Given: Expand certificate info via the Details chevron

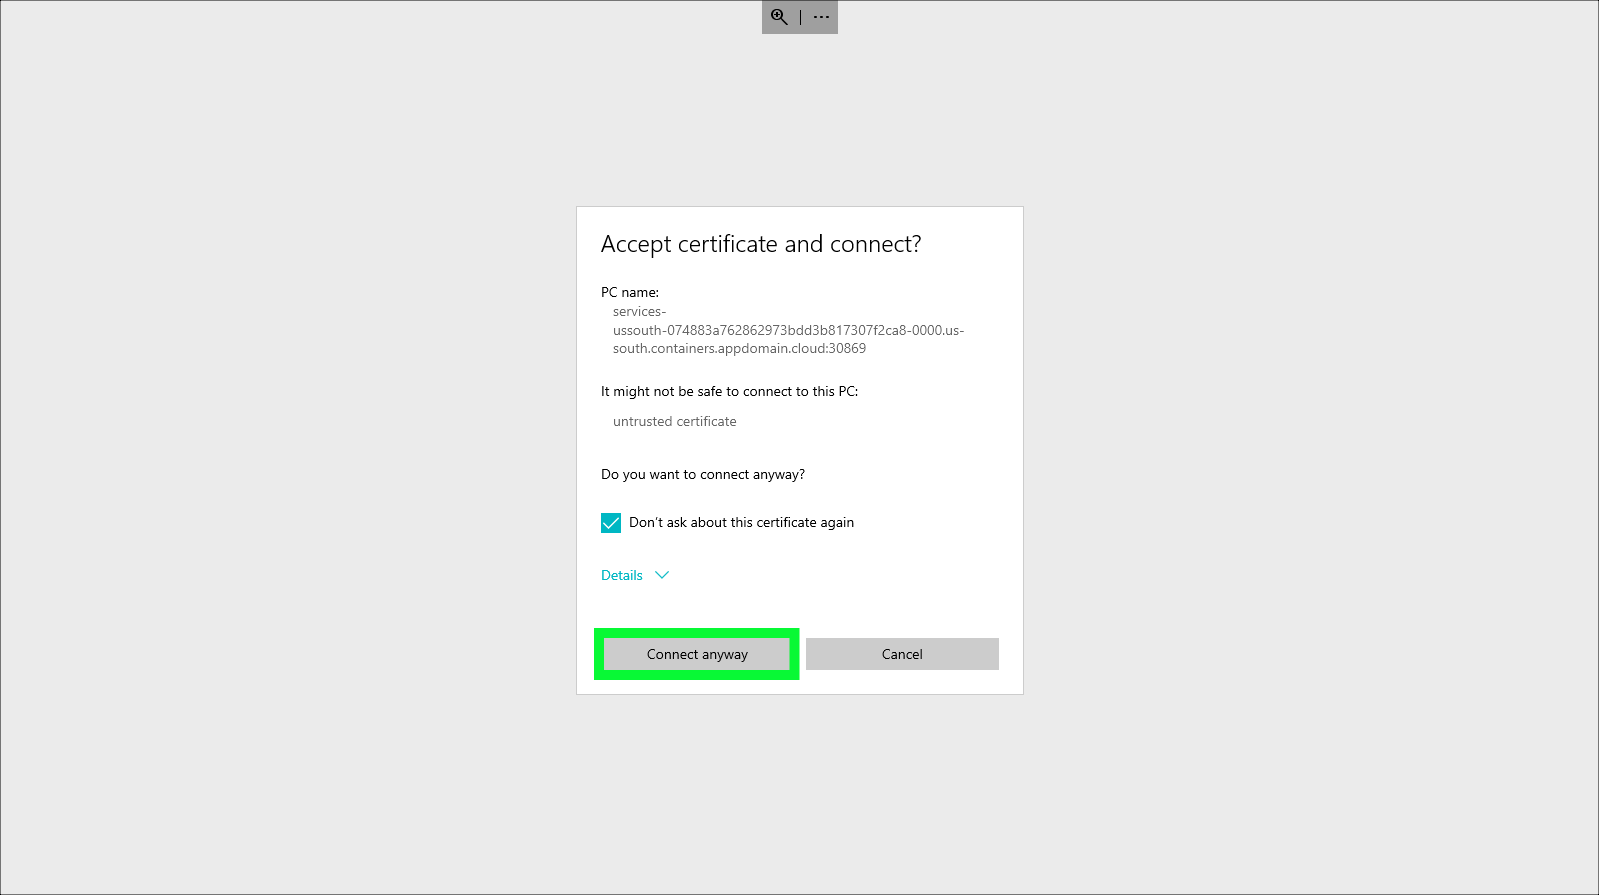Looking at the screenshot, I should click(x=662, y=575).
